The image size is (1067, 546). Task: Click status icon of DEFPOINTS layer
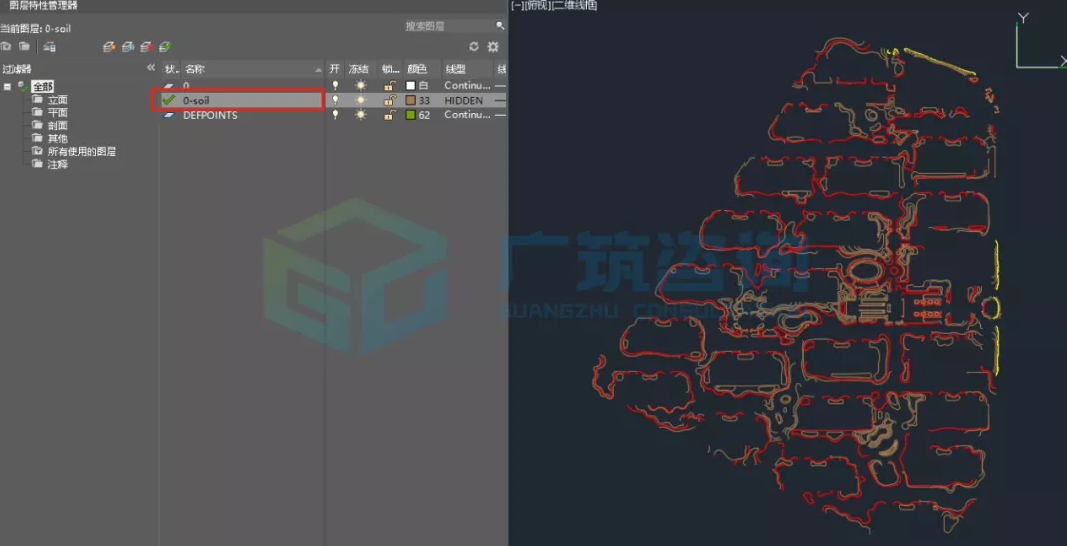(x=169, y=115)
